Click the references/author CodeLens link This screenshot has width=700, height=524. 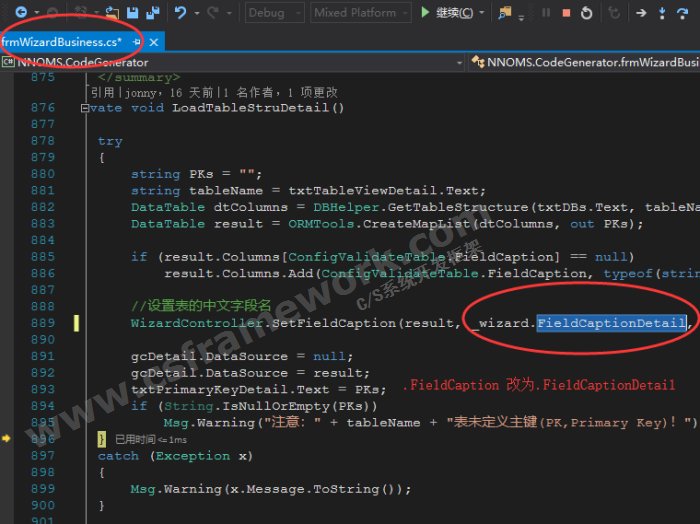pos(213,92)
